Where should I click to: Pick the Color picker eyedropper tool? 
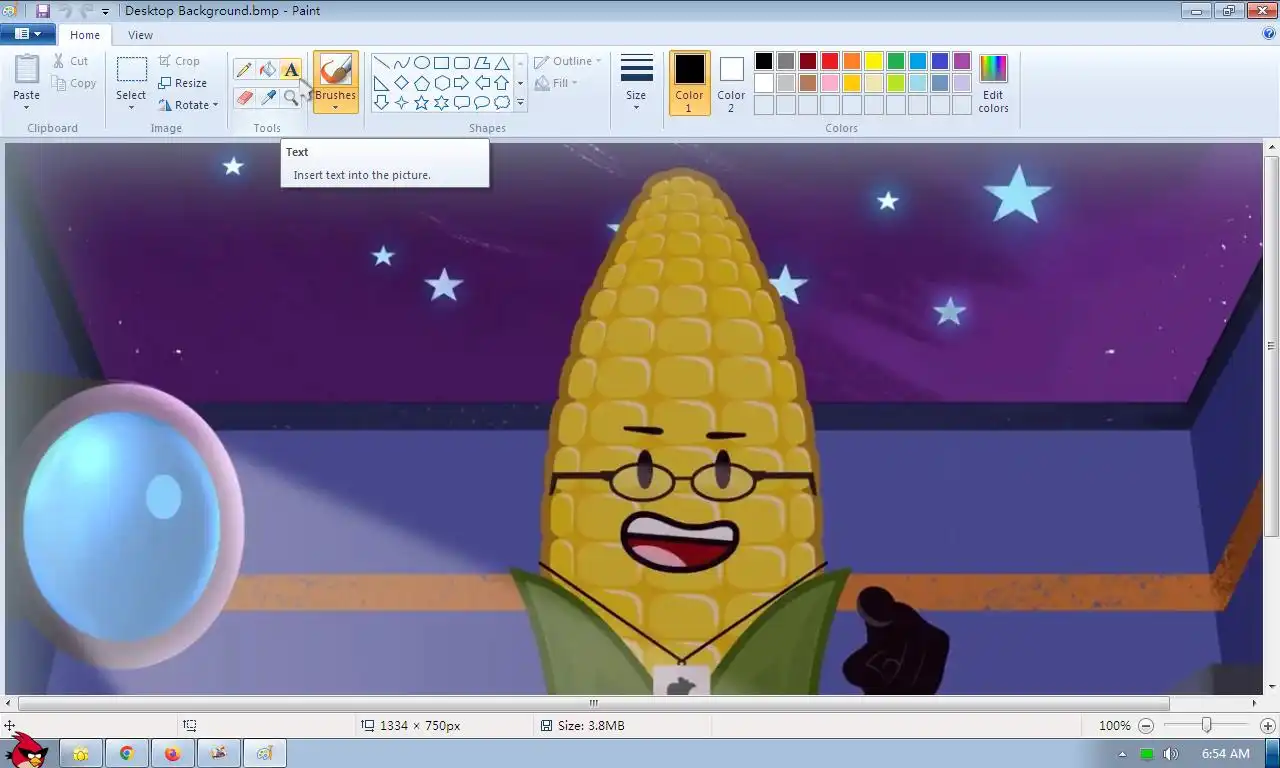(267, 97)
